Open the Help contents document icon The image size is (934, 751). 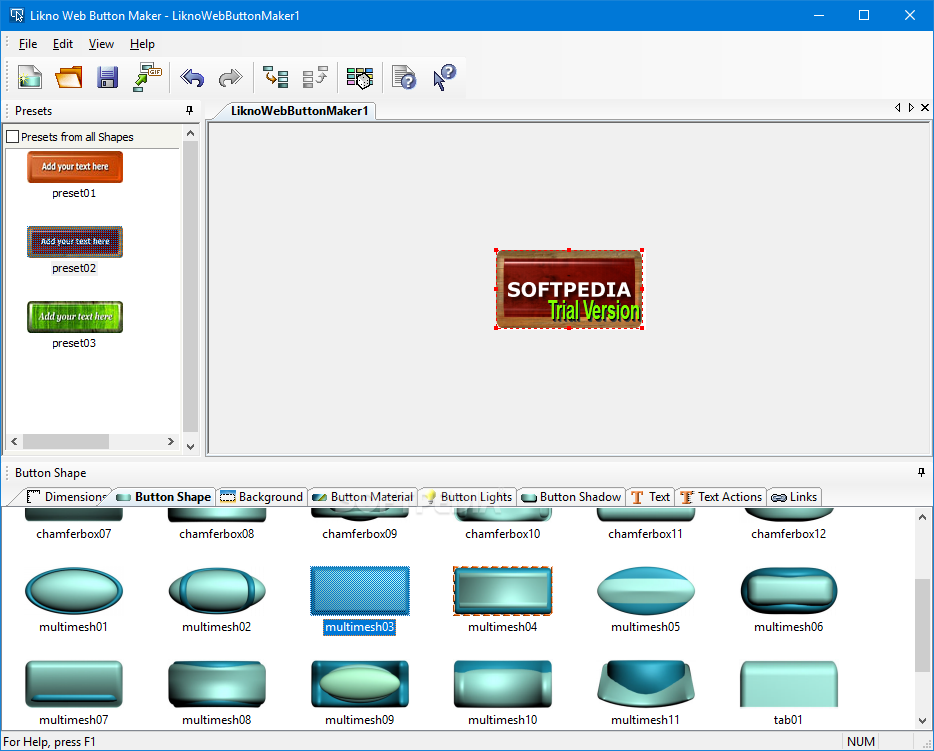[x=403, y=77]
